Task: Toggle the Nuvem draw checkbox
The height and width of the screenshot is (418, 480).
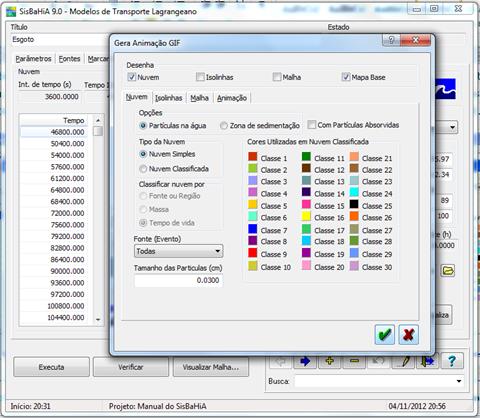Action: click(132, 77)
